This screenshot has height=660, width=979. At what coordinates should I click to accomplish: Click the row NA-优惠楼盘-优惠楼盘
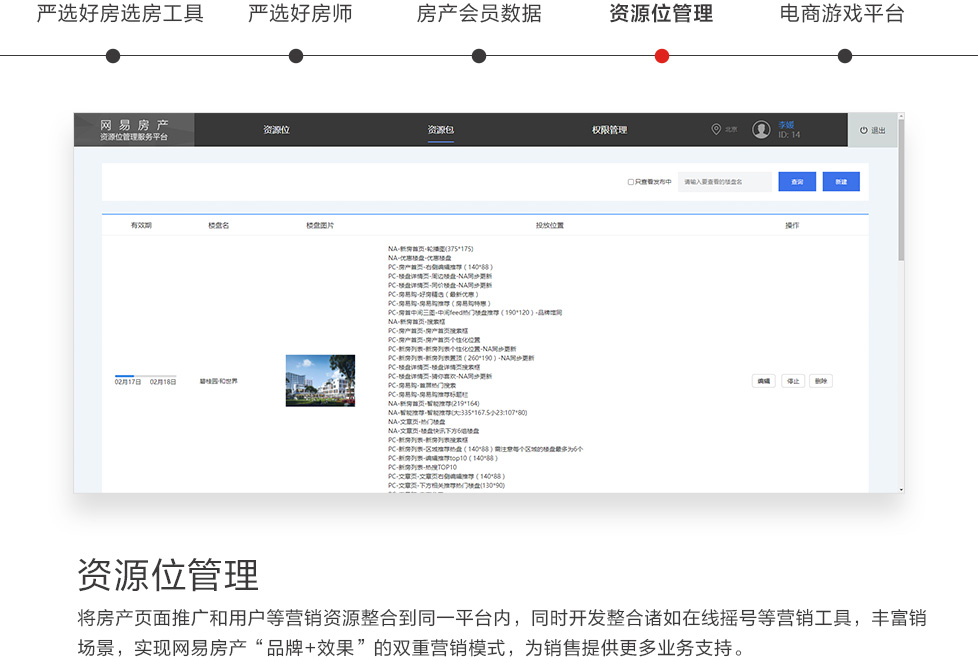coord(420,258)
